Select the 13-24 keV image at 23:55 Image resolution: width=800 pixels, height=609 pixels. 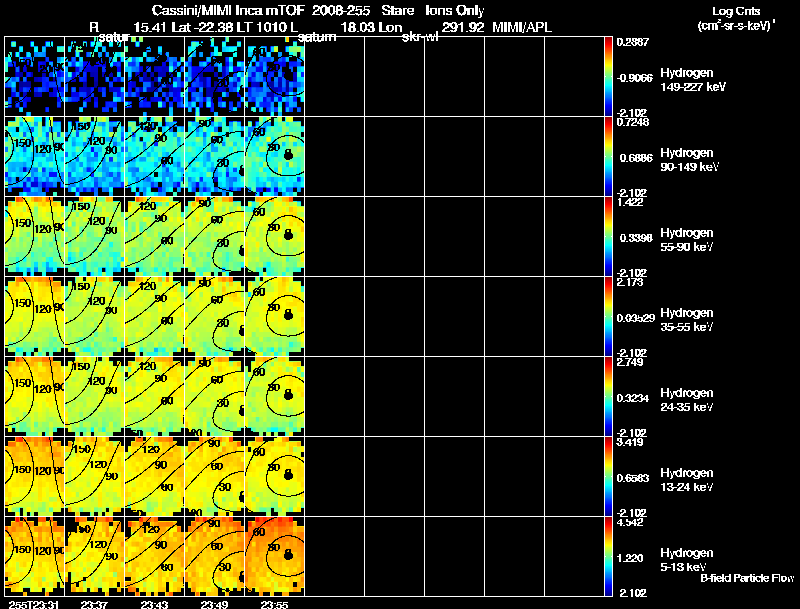[x=274, y=477]
